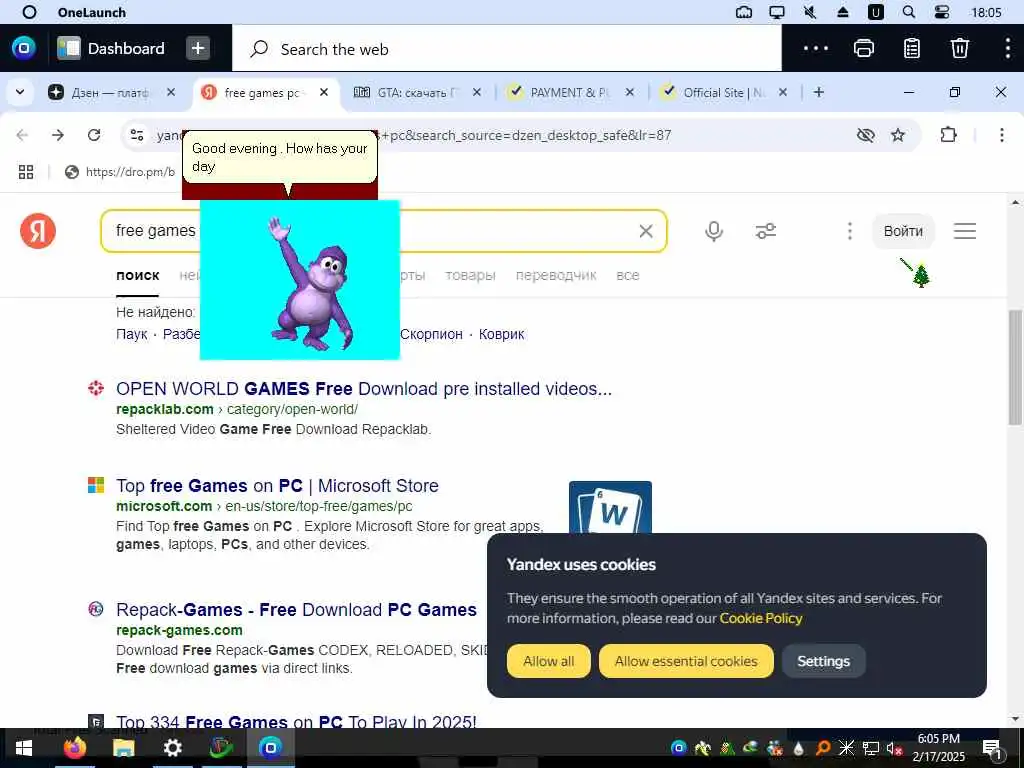
Task: Click the eject icon in top bar
Action: pyautogui.click(x=843, y=12)
